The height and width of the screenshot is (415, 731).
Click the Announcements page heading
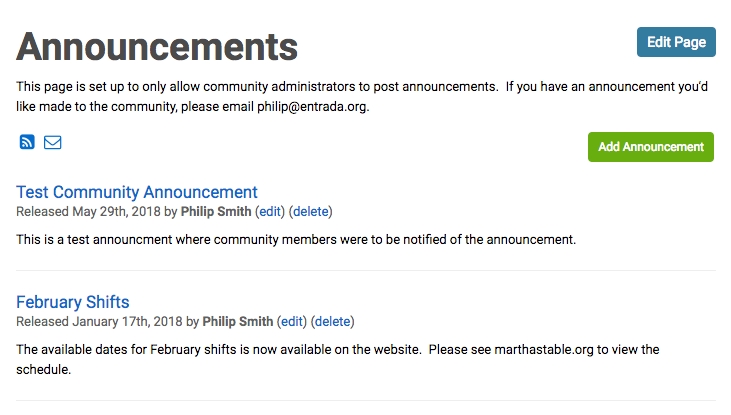(157, 46)
